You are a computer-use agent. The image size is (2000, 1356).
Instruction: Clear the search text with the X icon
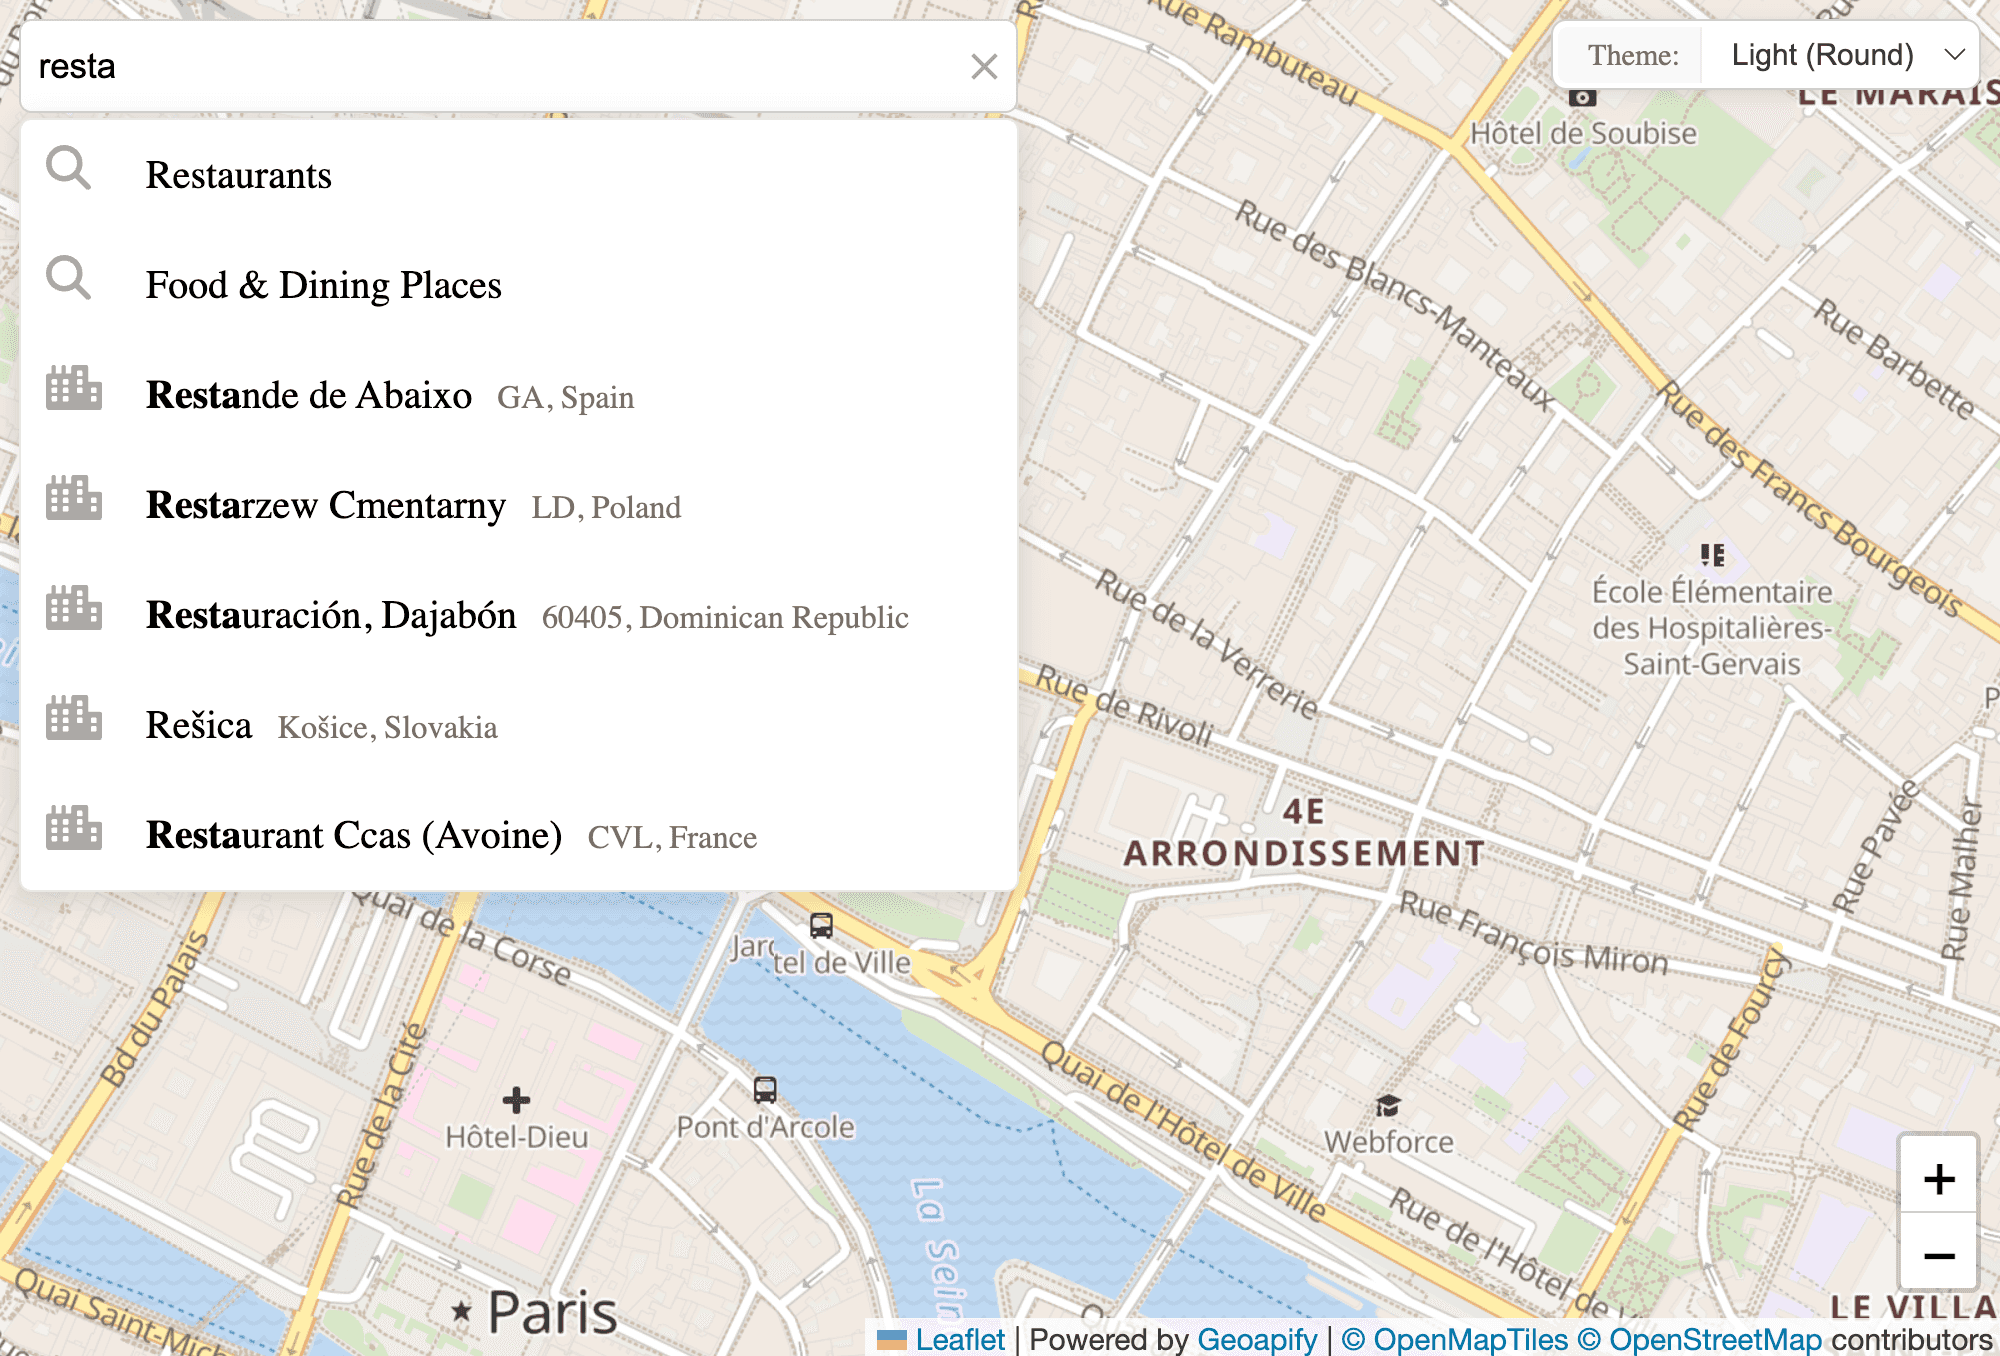[x=984, y=67]
